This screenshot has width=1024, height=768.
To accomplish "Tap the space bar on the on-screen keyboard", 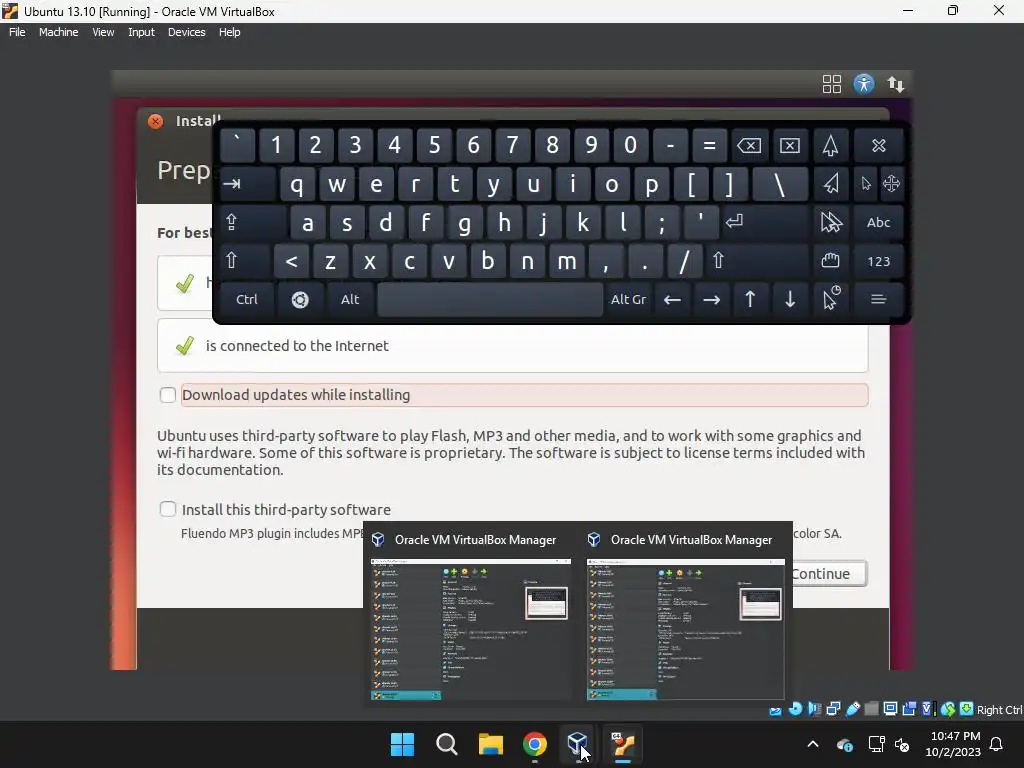I will (490, 299).
